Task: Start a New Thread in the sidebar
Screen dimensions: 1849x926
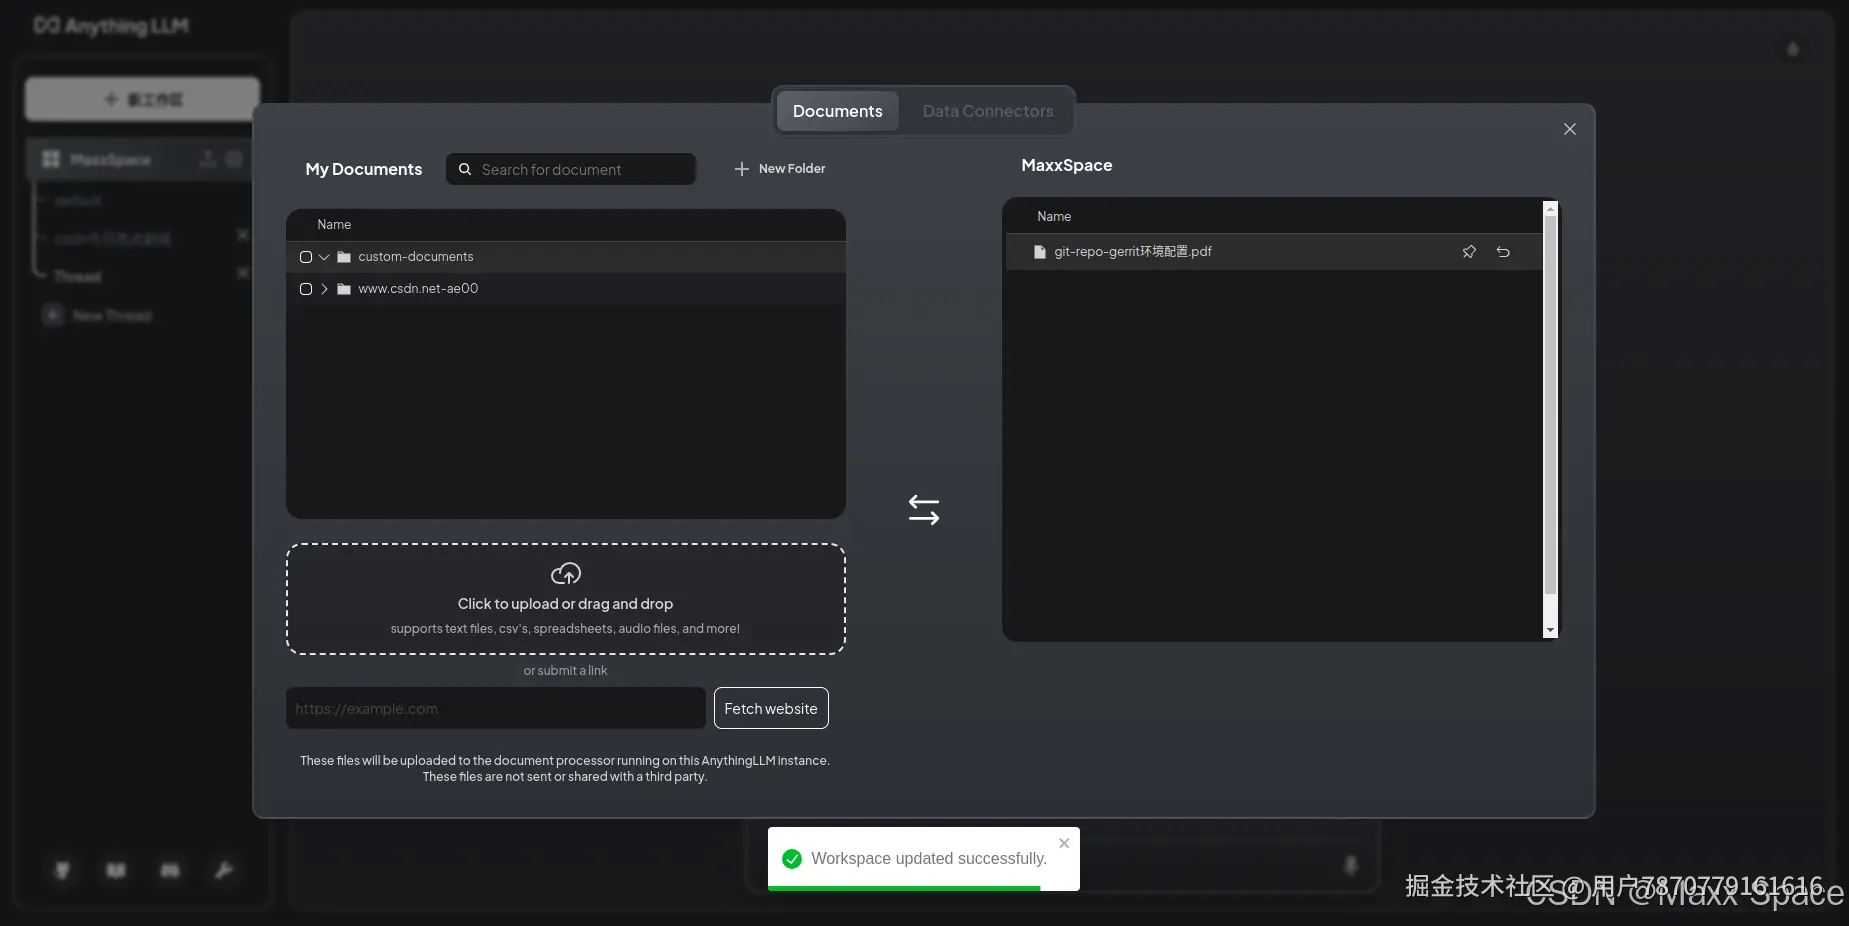Action: pyautogui.click(x=98, y=316)
